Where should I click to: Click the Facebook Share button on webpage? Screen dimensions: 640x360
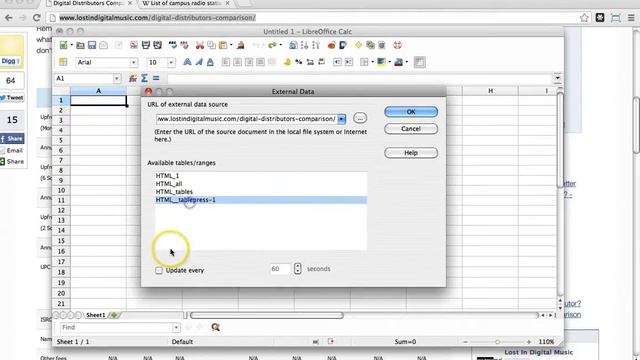click(12, 139)
